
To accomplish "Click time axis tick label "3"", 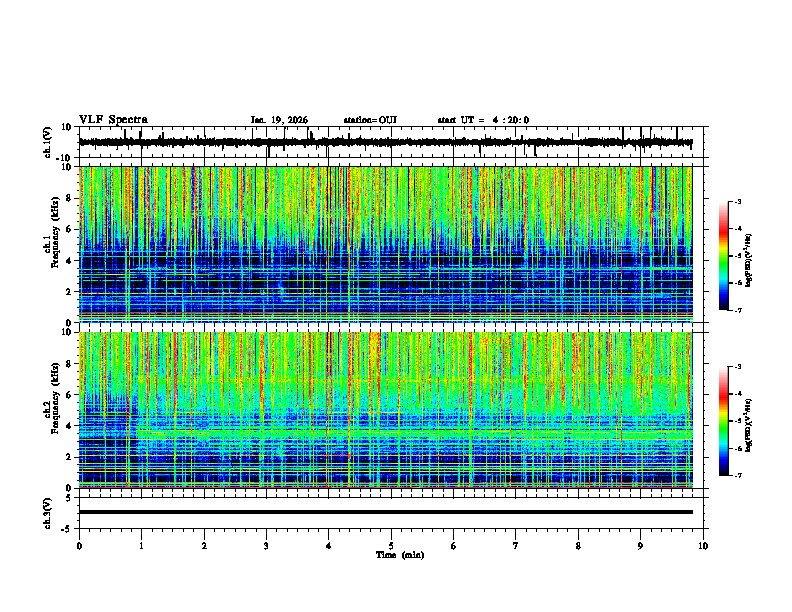I will tap(266, 546).
